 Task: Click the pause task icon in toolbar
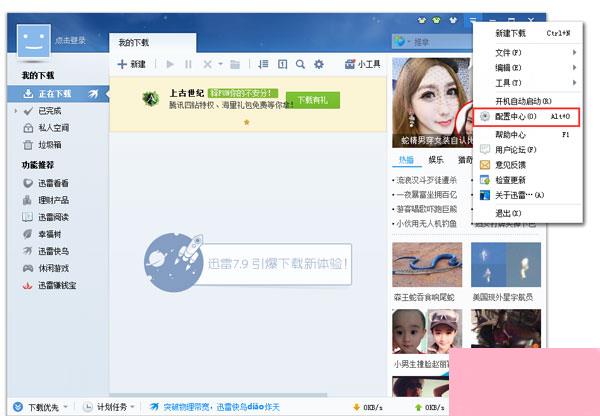[x=188, y=64]
